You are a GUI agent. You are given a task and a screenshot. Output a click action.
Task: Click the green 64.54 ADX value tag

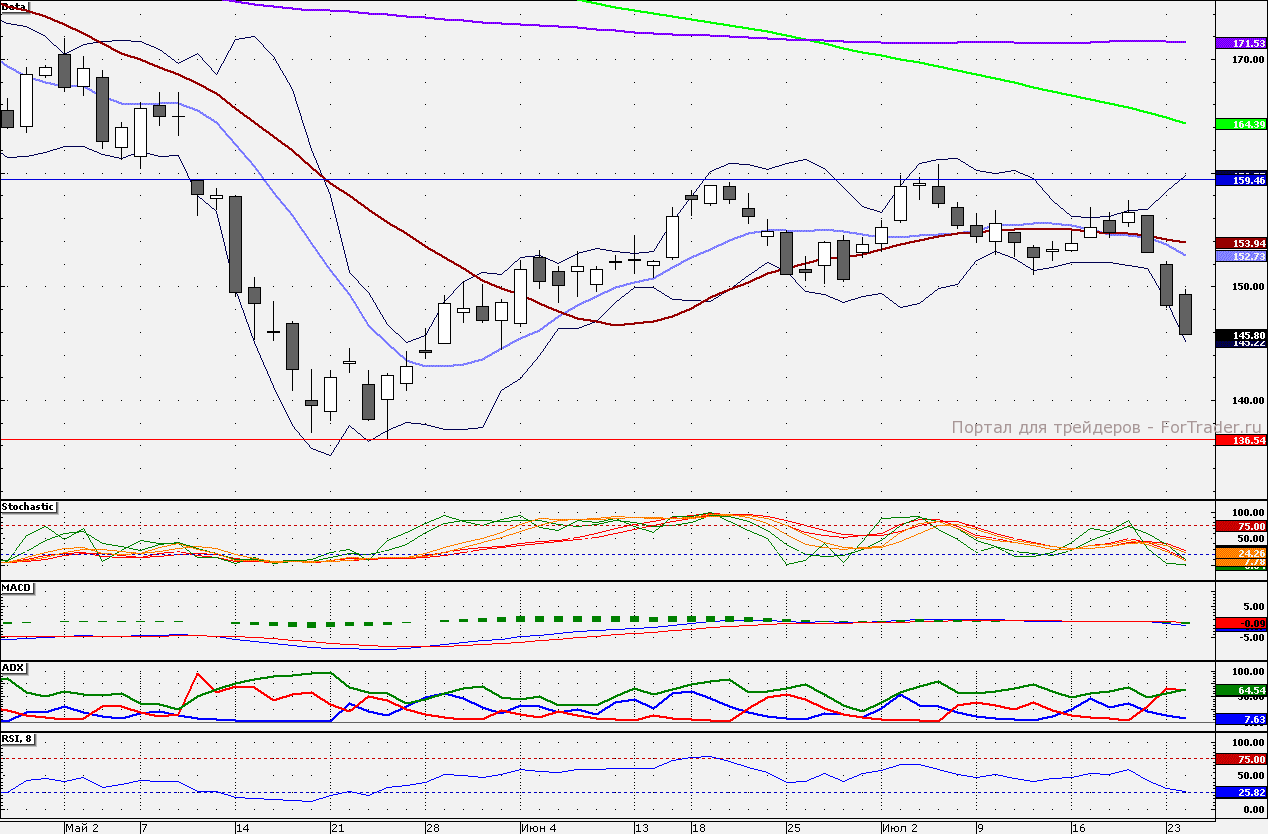[1240, 690]
